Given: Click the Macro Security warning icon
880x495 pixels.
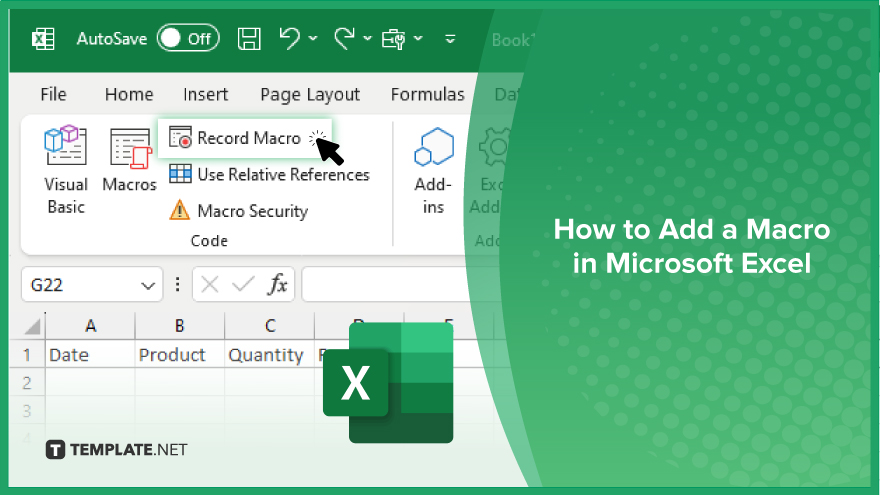Looking at the screenshot, I should pyautogui.click(x=180, y=210).
